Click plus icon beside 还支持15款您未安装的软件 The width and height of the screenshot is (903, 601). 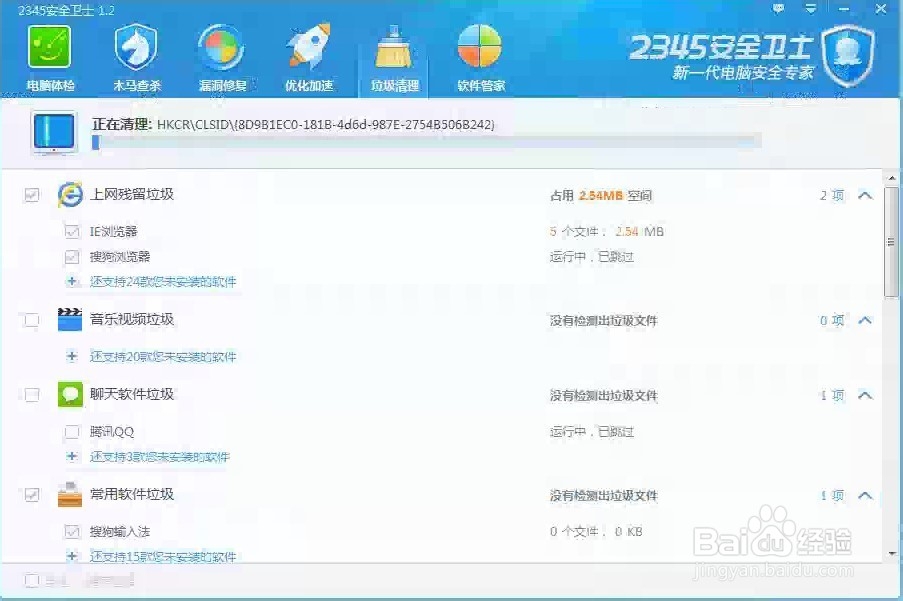[x=72, y=556]
